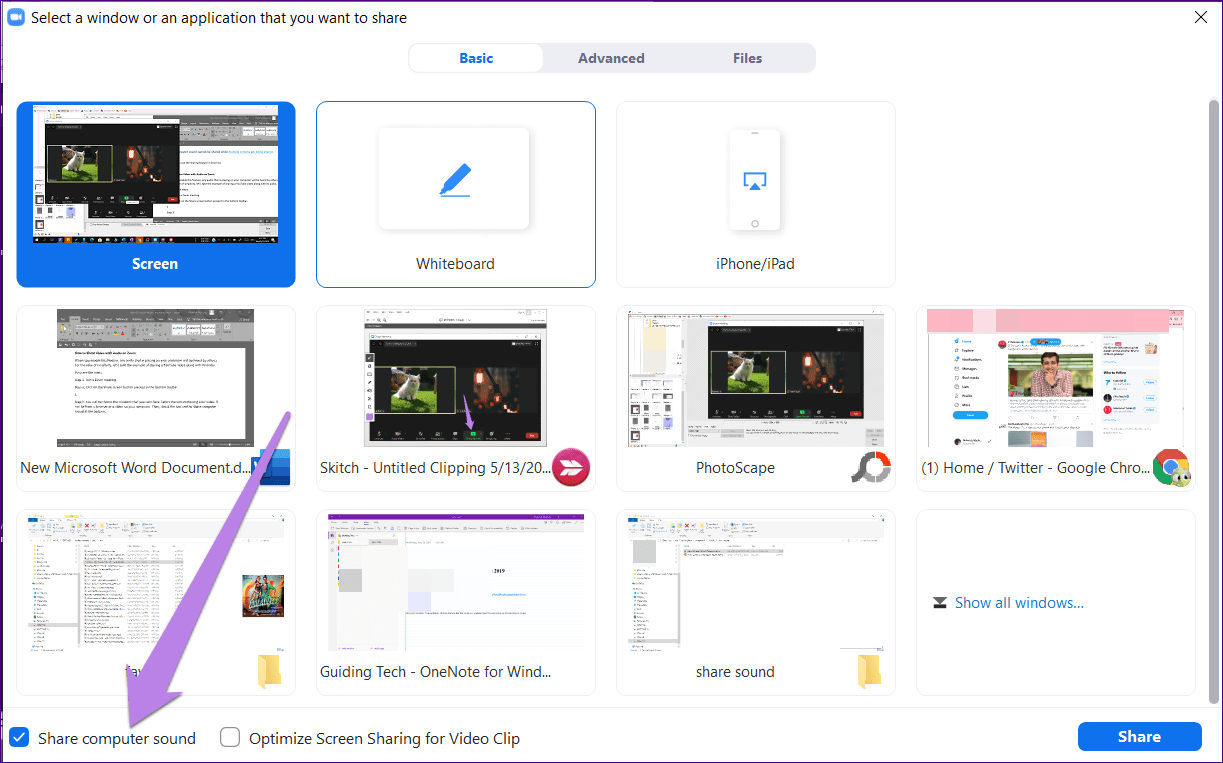Click the iPhone/iPad AirPlay device icon
Image resolution: width=1223 pixels, height=763 pixels.
point(755,180)
